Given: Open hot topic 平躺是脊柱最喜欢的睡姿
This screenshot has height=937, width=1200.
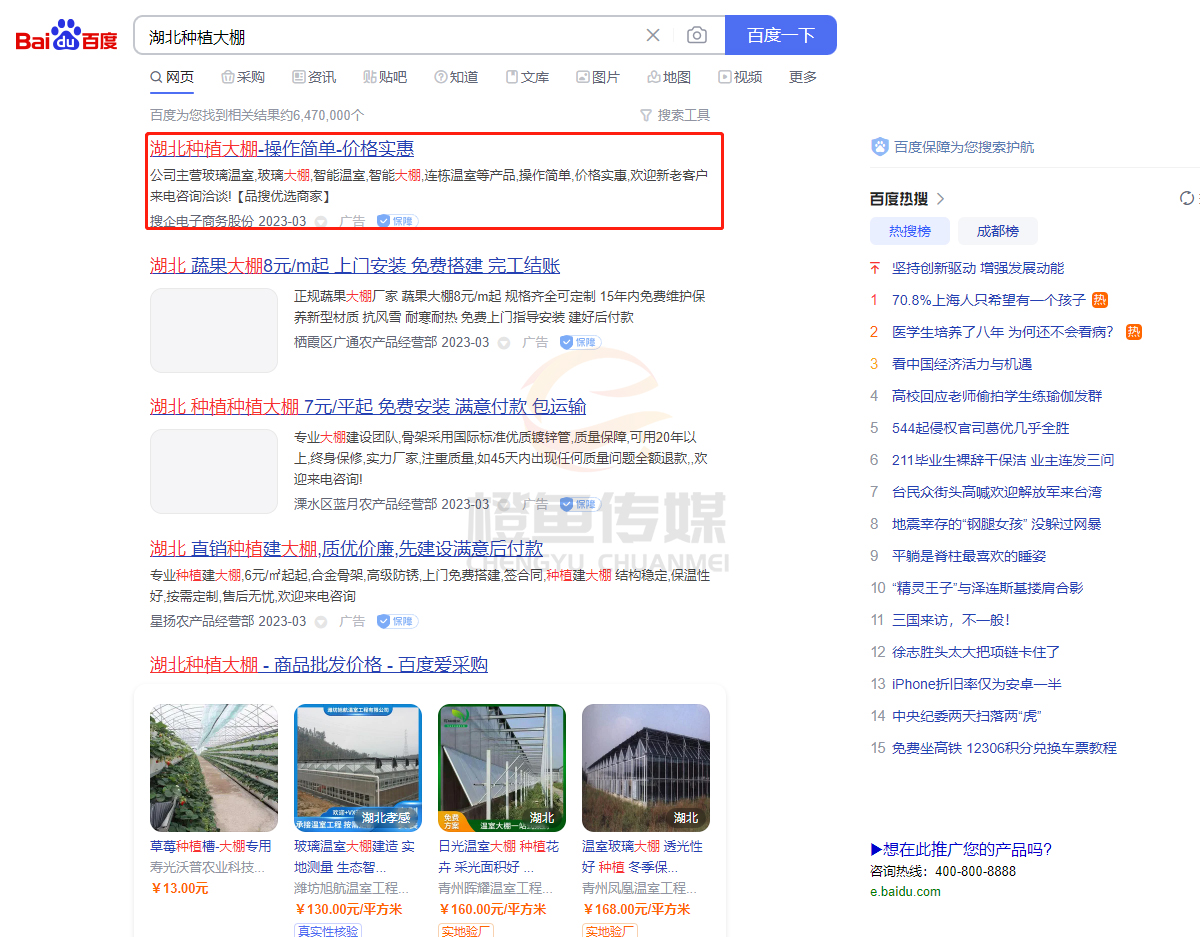Looking at the screenshot, I should coord(969,556).
